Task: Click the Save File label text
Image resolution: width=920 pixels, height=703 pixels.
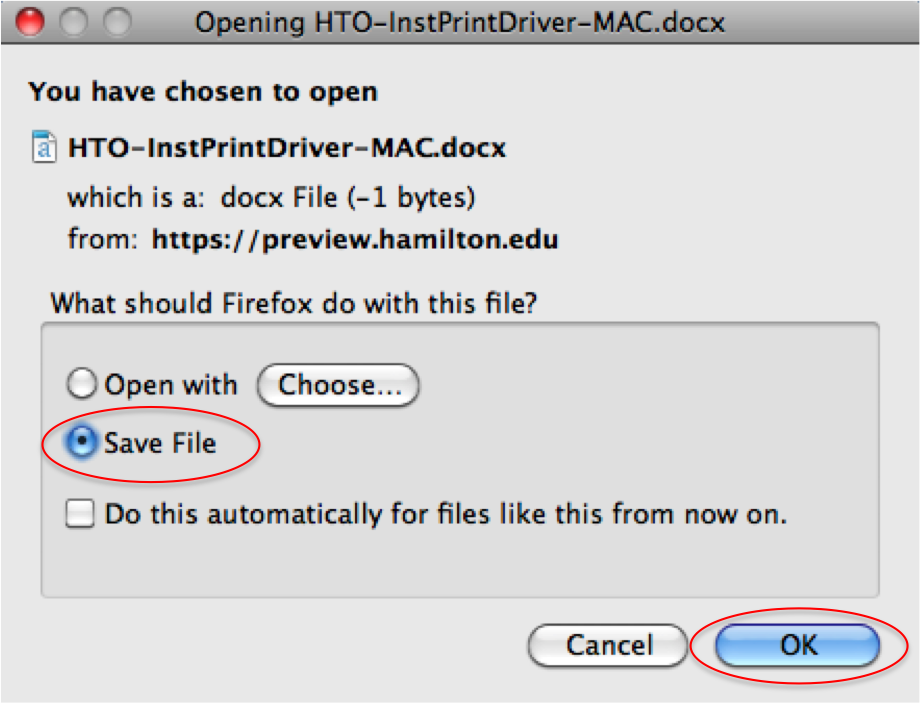Action: coord(160,442)
